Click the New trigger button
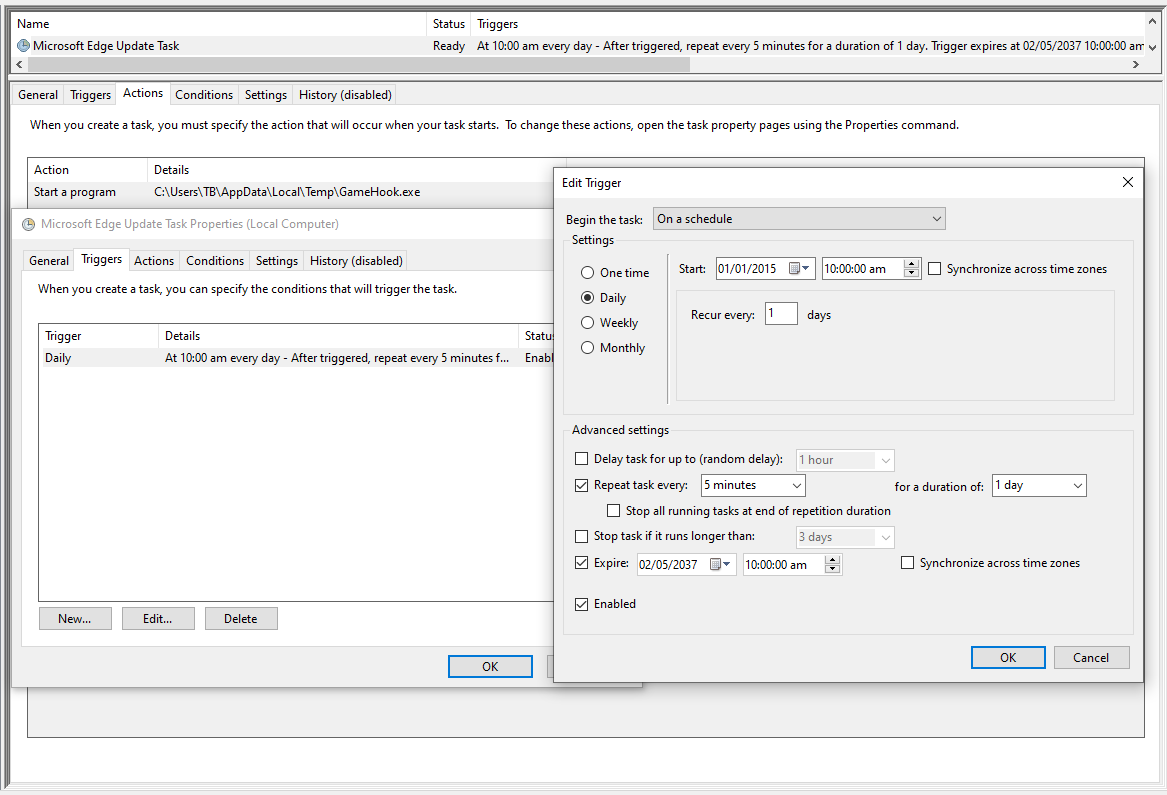Screen dimensions: 1167x795 (75, 618)
